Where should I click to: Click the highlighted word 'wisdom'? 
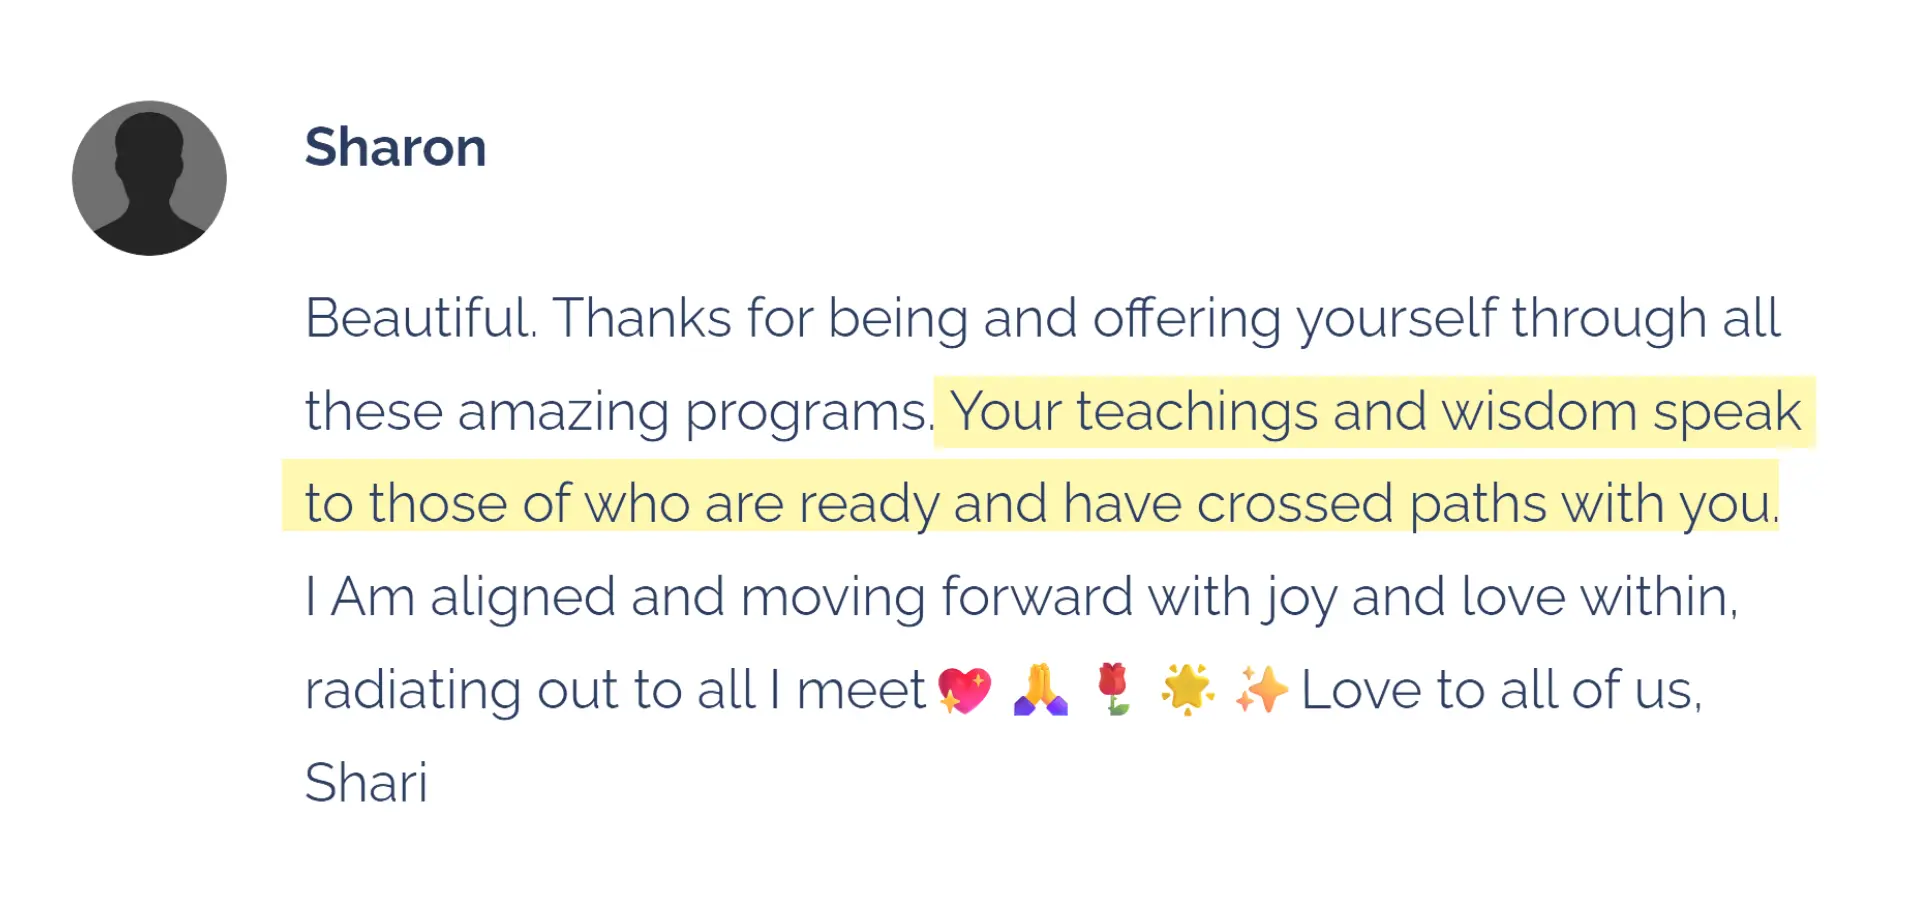[x=1538, y=412]
